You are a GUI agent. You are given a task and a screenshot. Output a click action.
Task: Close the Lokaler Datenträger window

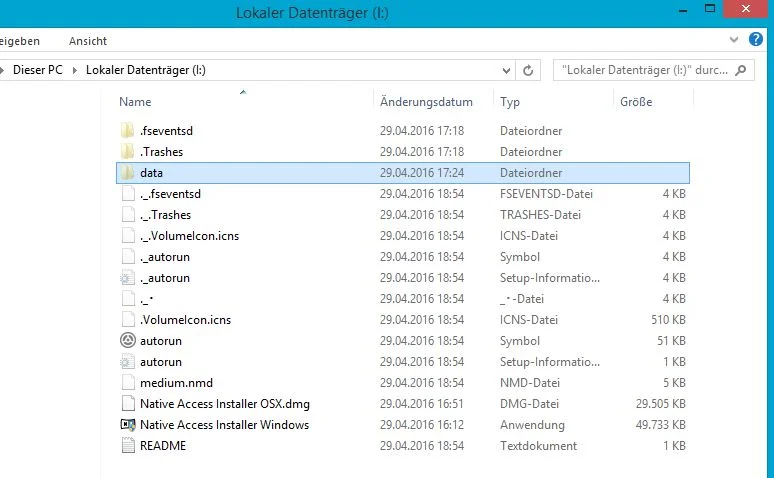pos(745,9)
